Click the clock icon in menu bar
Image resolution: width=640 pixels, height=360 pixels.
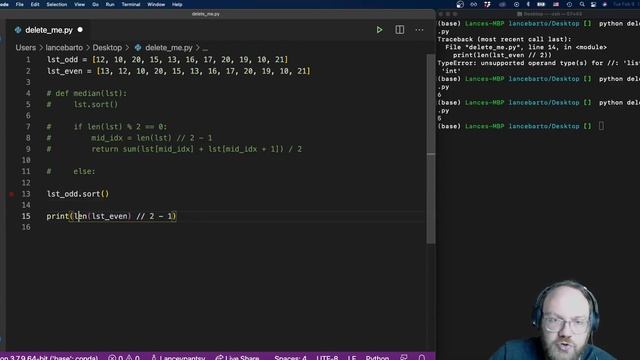[569, 4]
